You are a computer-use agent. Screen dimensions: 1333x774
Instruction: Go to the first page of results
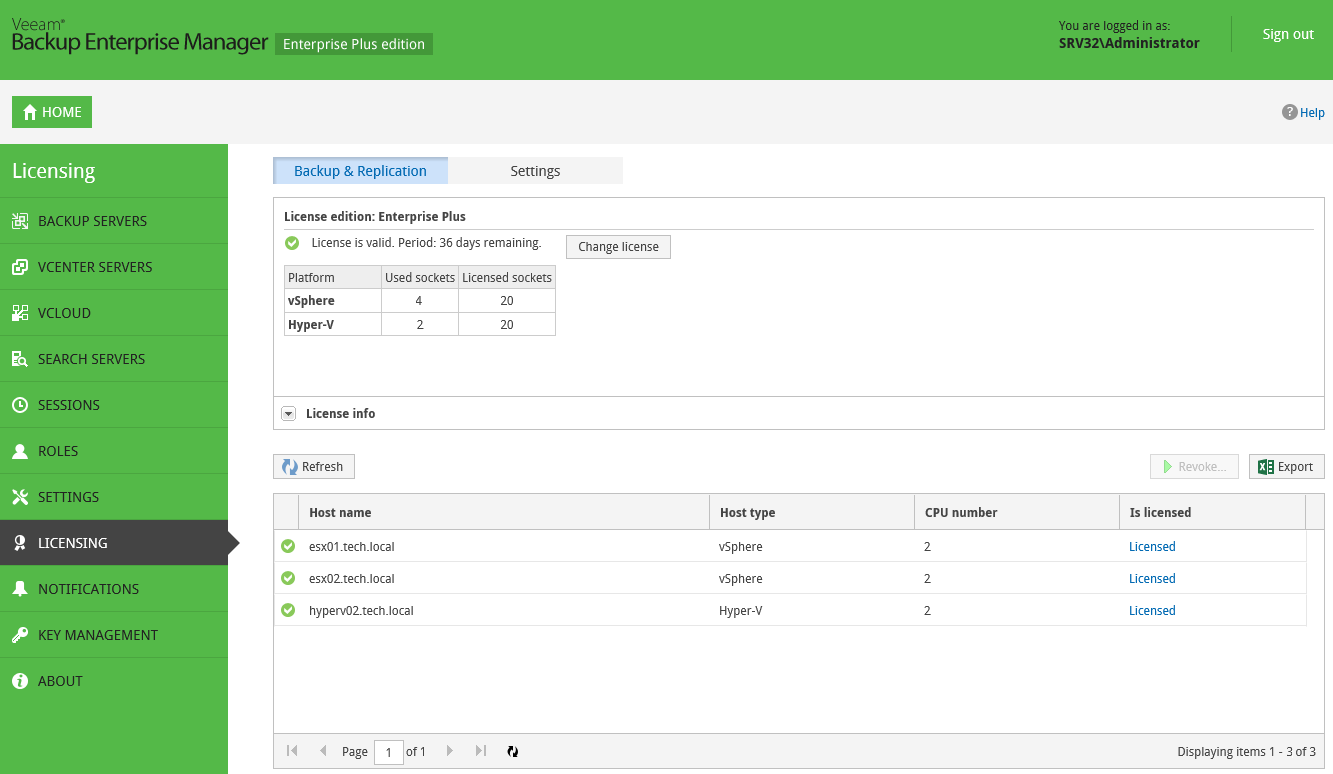pos(292,751)
